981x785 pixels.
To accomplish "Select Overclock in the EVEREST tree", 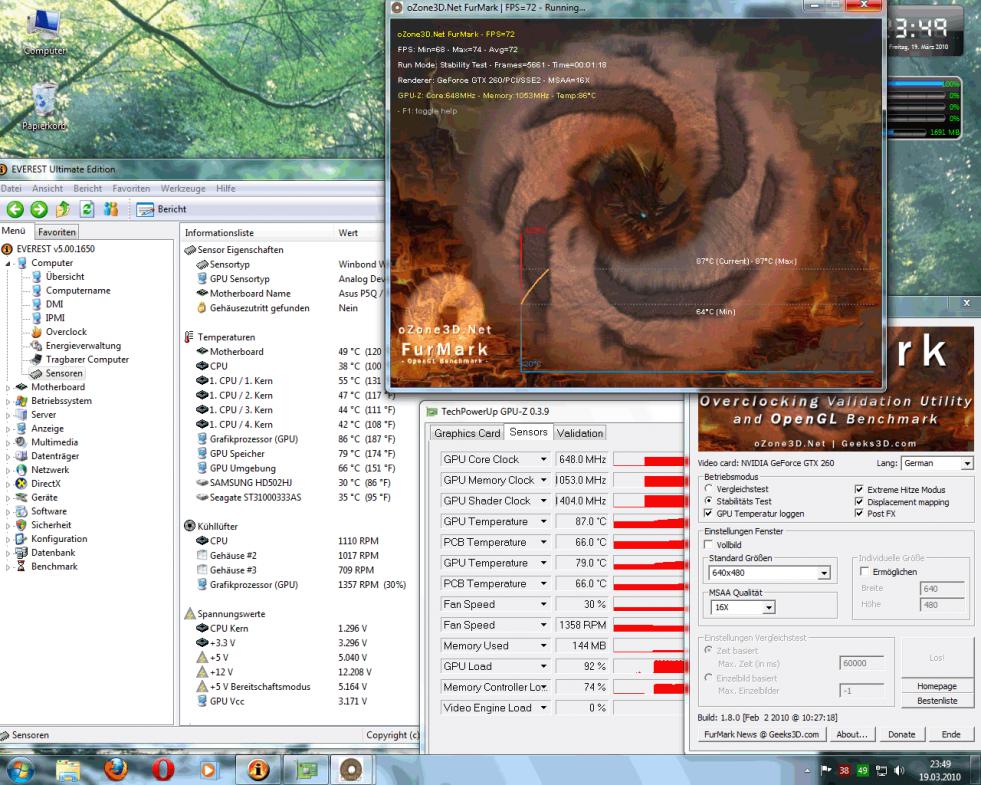I will 66,332.
